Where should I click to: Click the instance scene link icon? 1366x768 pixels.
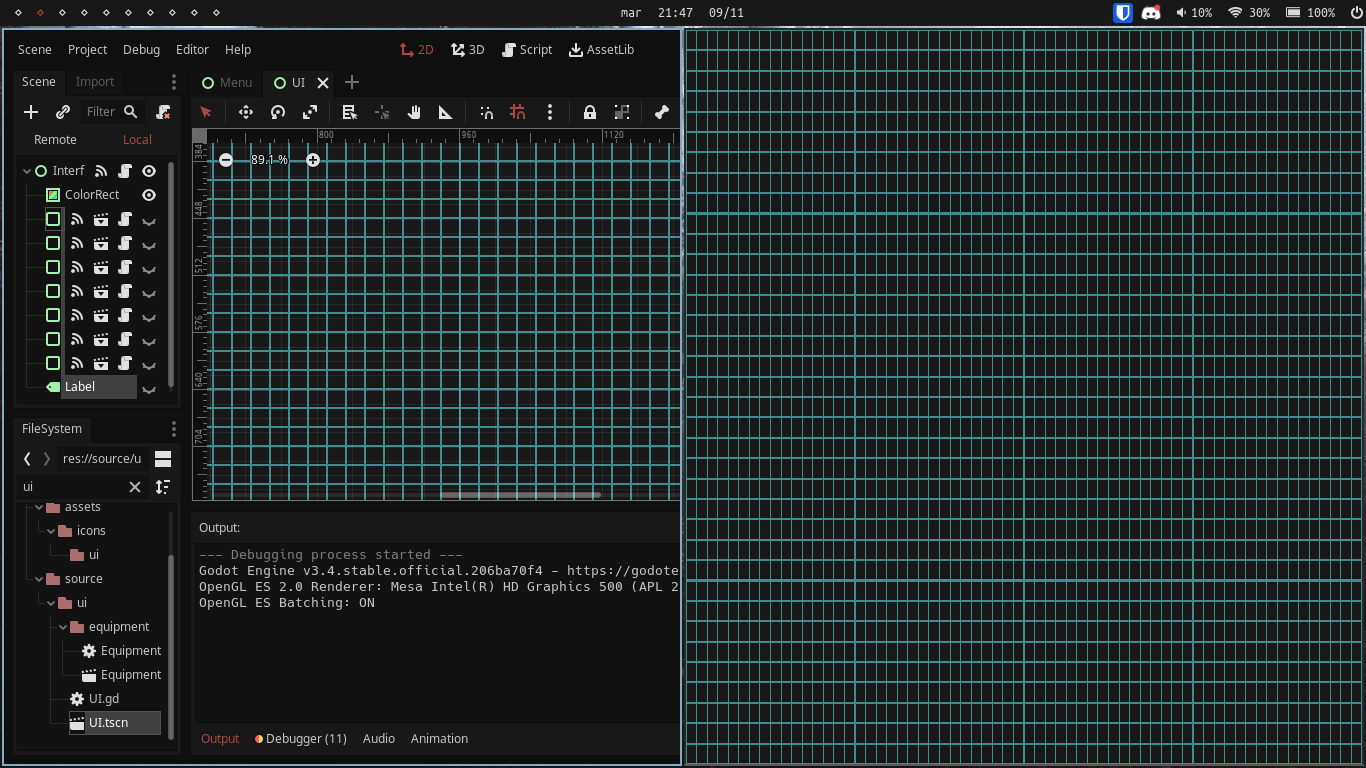(62, 112)
